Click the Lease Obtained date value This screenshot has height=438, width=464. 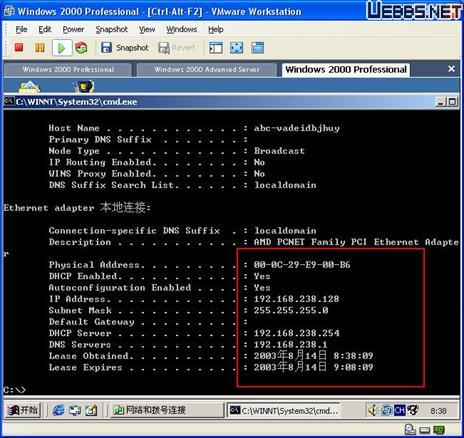[x=313, y=356]
